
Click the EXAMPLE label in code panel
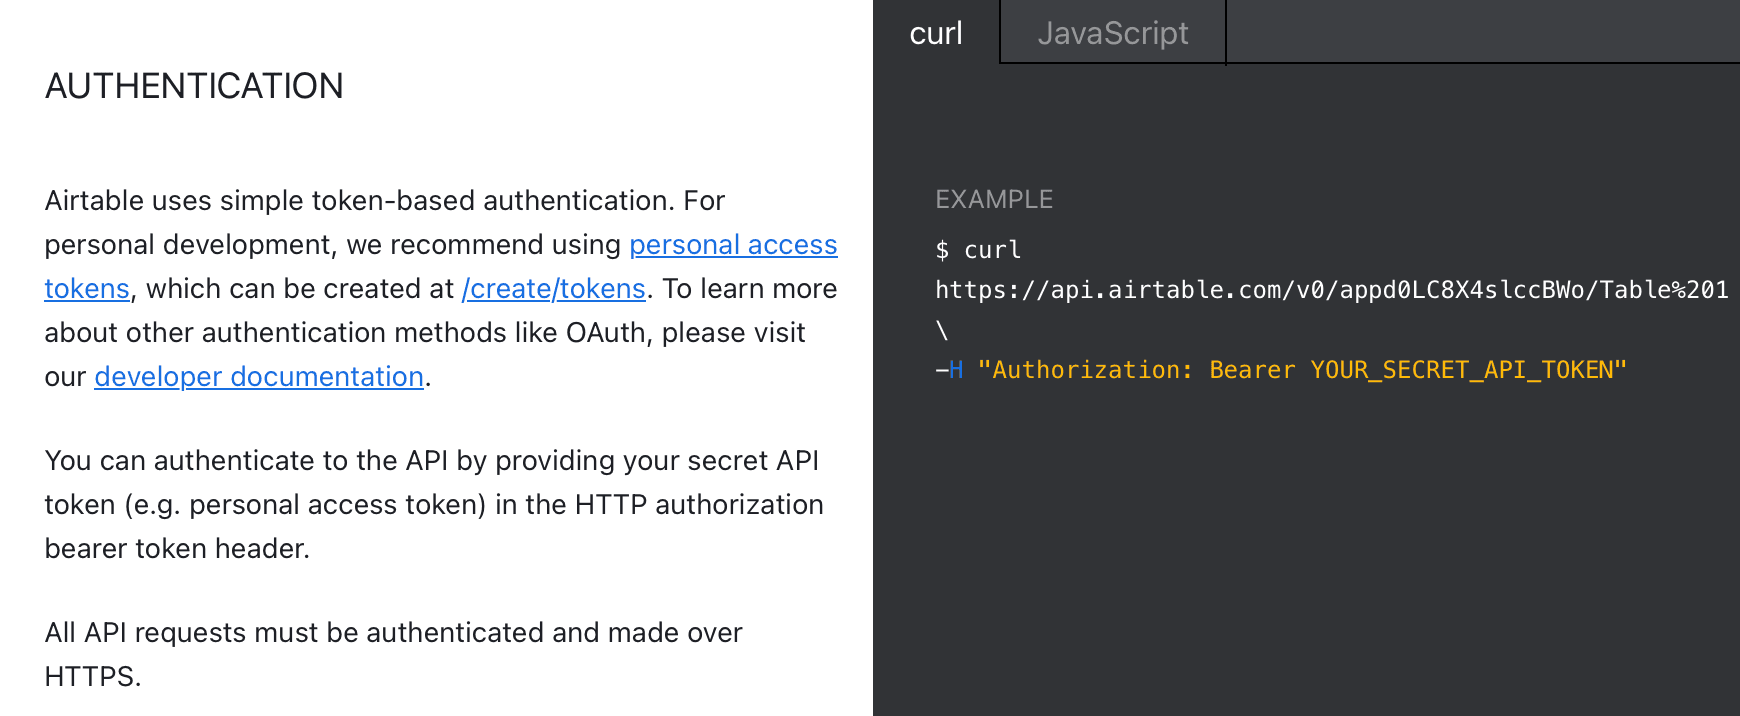tap(994, 199)
